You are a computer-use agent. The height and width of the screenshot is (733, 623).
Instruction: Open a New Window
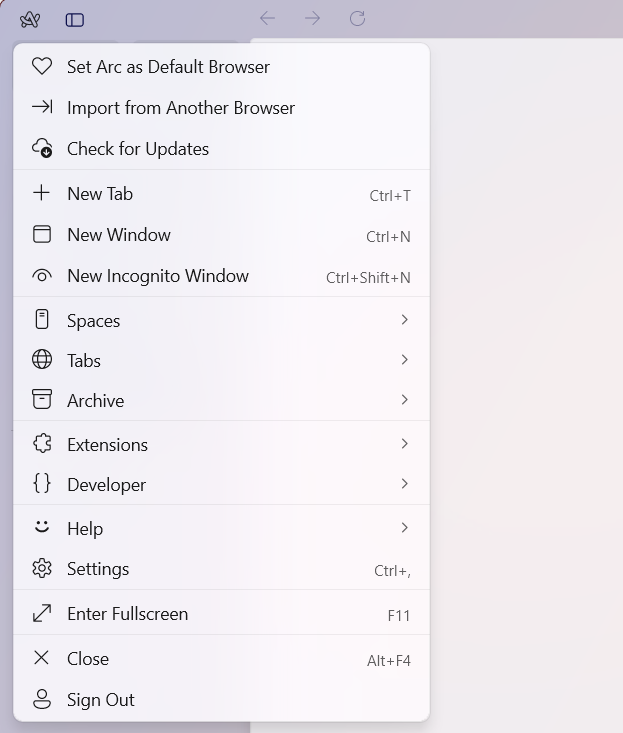118,235
